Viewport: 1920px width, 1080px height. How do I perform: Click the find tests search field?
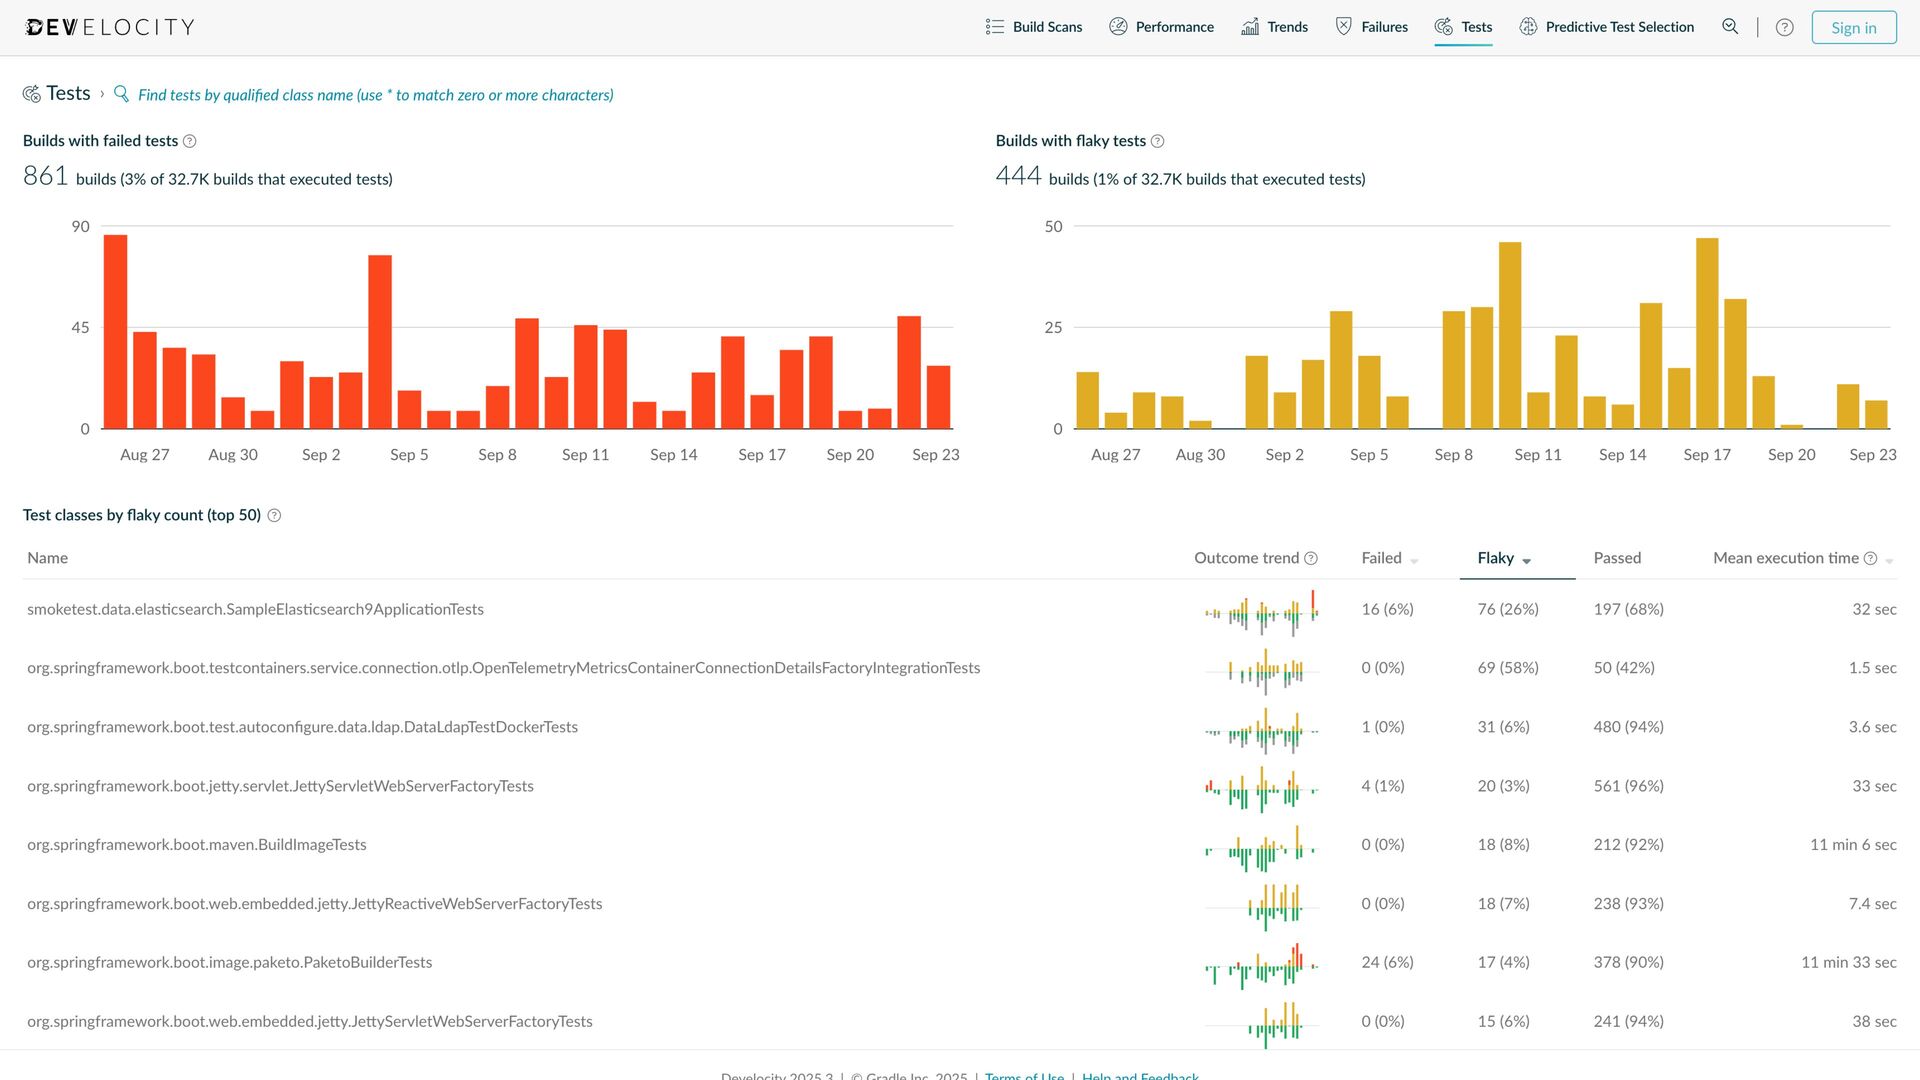(x=375, y=95)
